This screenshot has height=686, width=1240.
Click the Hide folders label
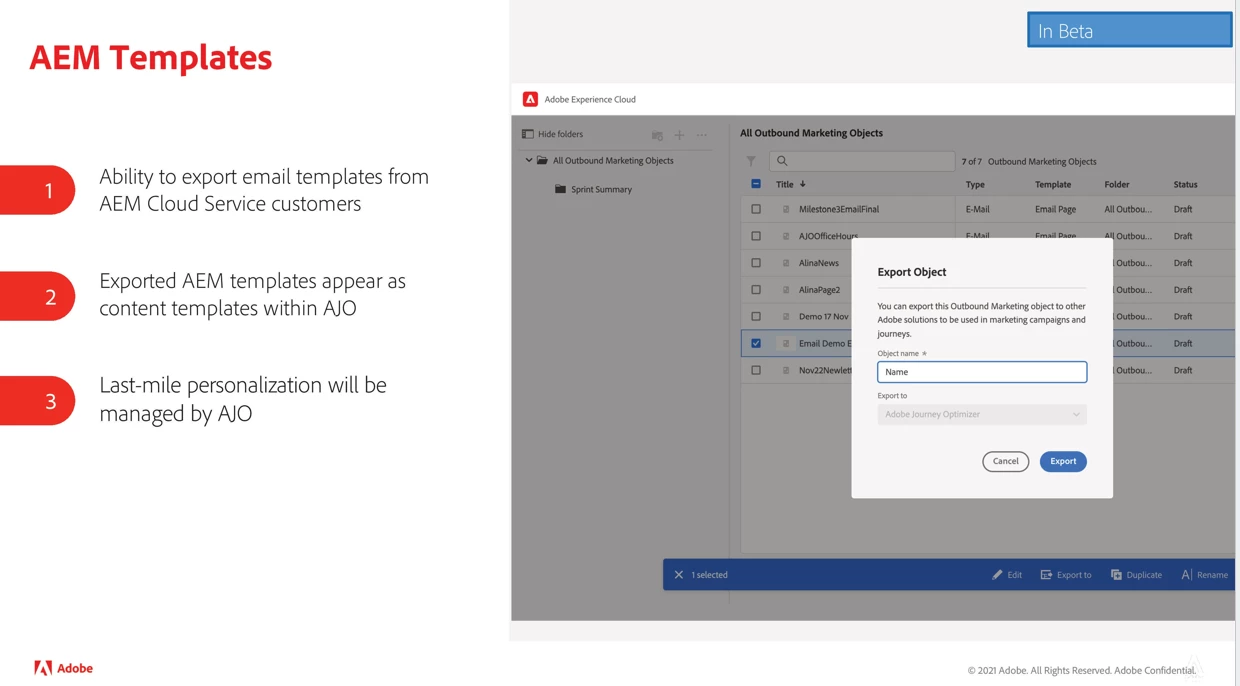(560, 134)
